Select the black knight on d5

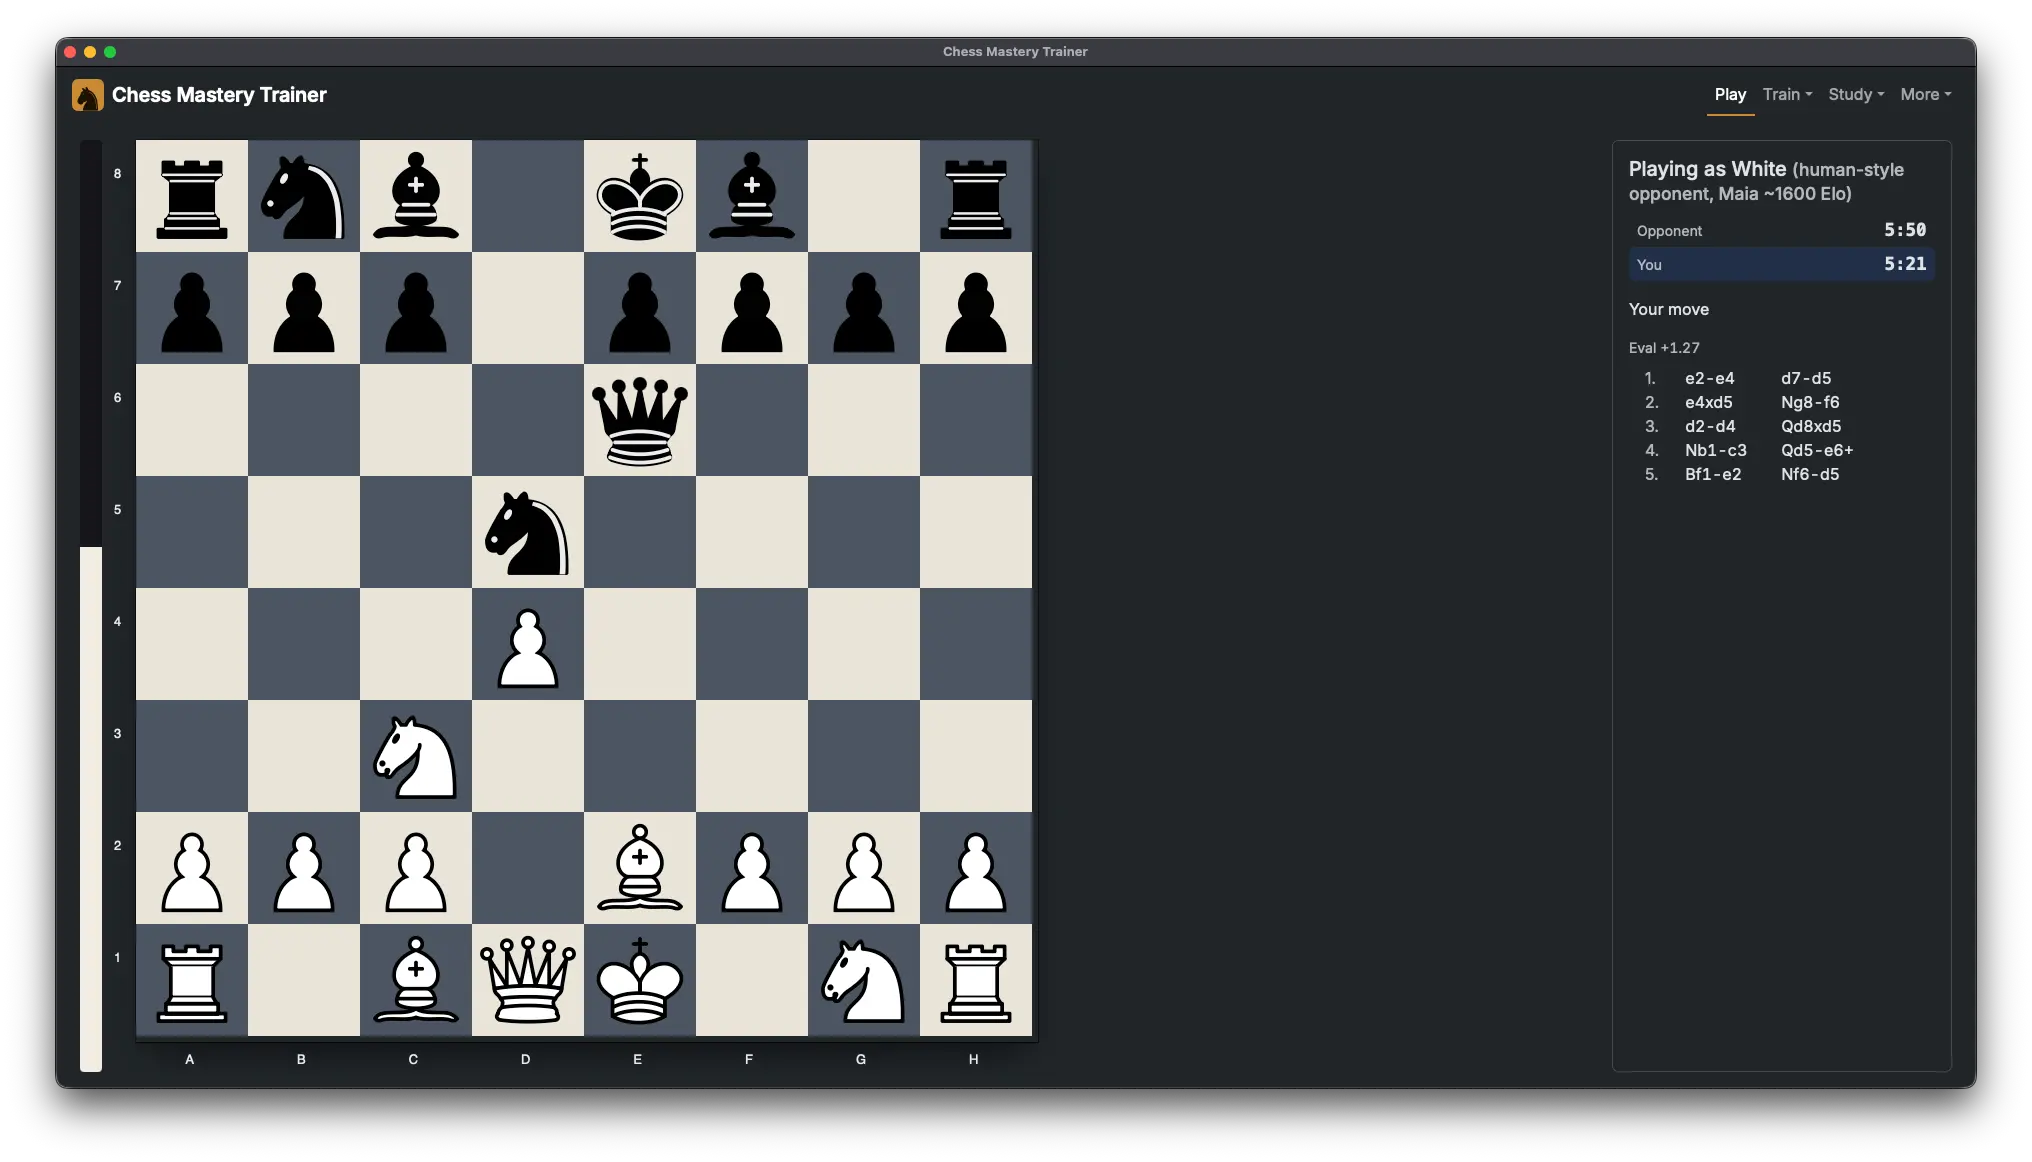528,532
